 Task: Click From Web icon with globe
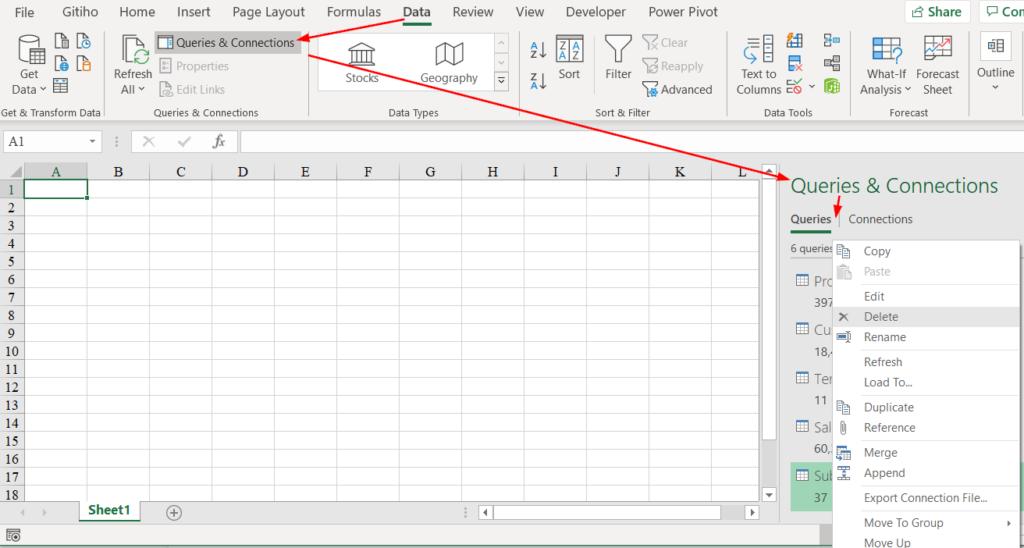point(61,63)
